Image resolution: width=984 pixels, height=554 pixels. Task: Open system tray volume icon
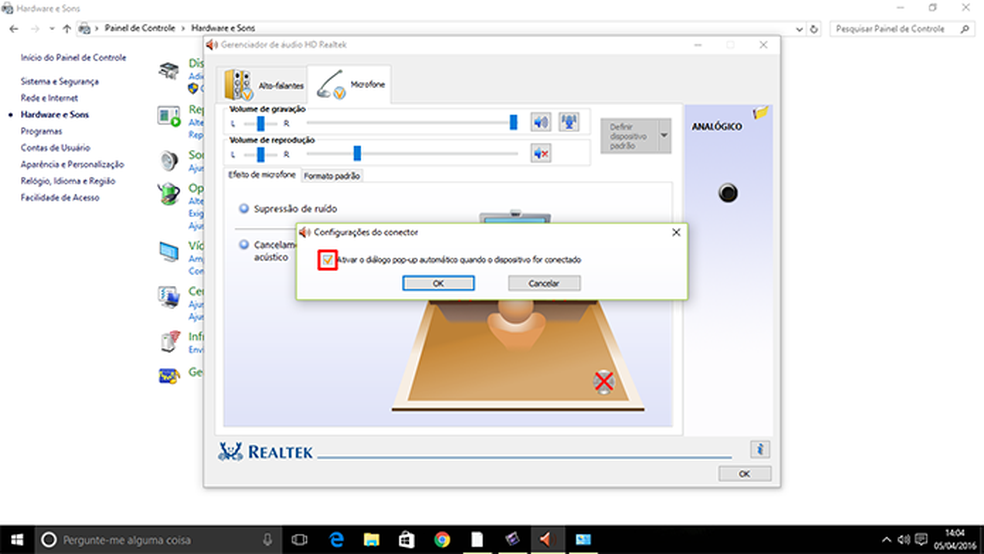pyautogui.click(x=904, y=540)
